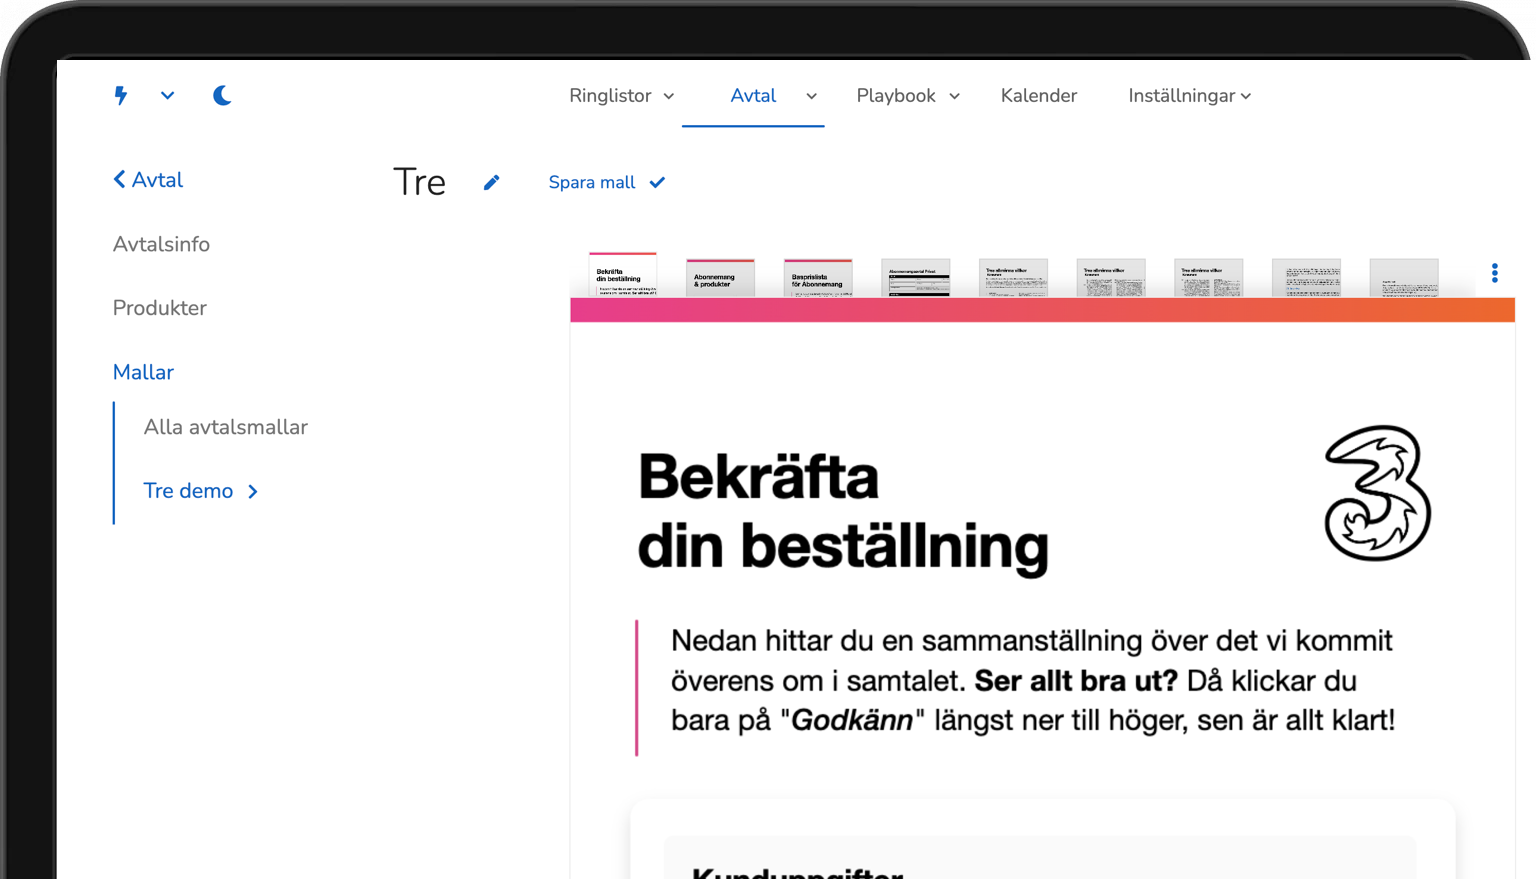Image resolution: width=1536 pixels, height=879 pixels.
Task: Select the 'Abonnemangsavtal Privat' page thumbnail
Action: tap(916, 277)
